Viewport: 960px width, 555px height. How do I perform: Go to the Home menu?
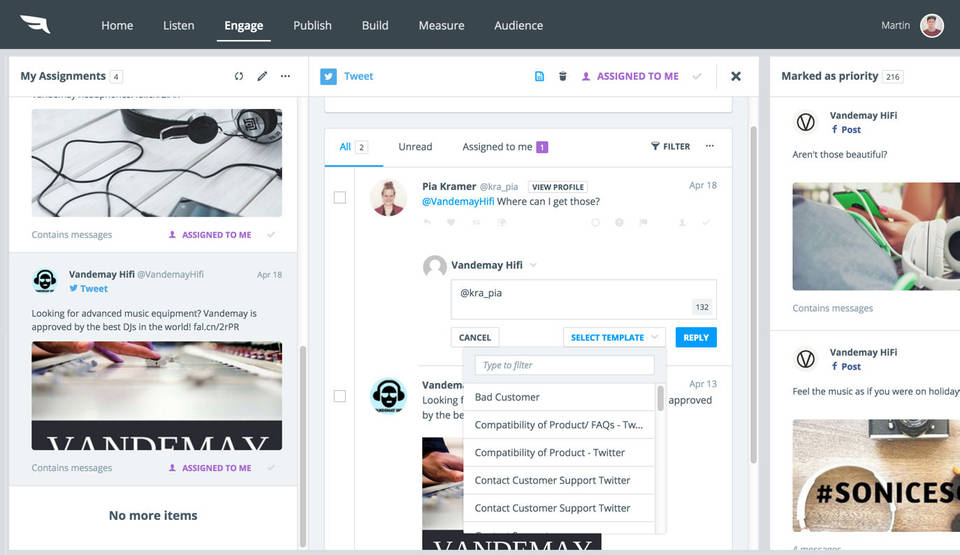pos(117,25)
